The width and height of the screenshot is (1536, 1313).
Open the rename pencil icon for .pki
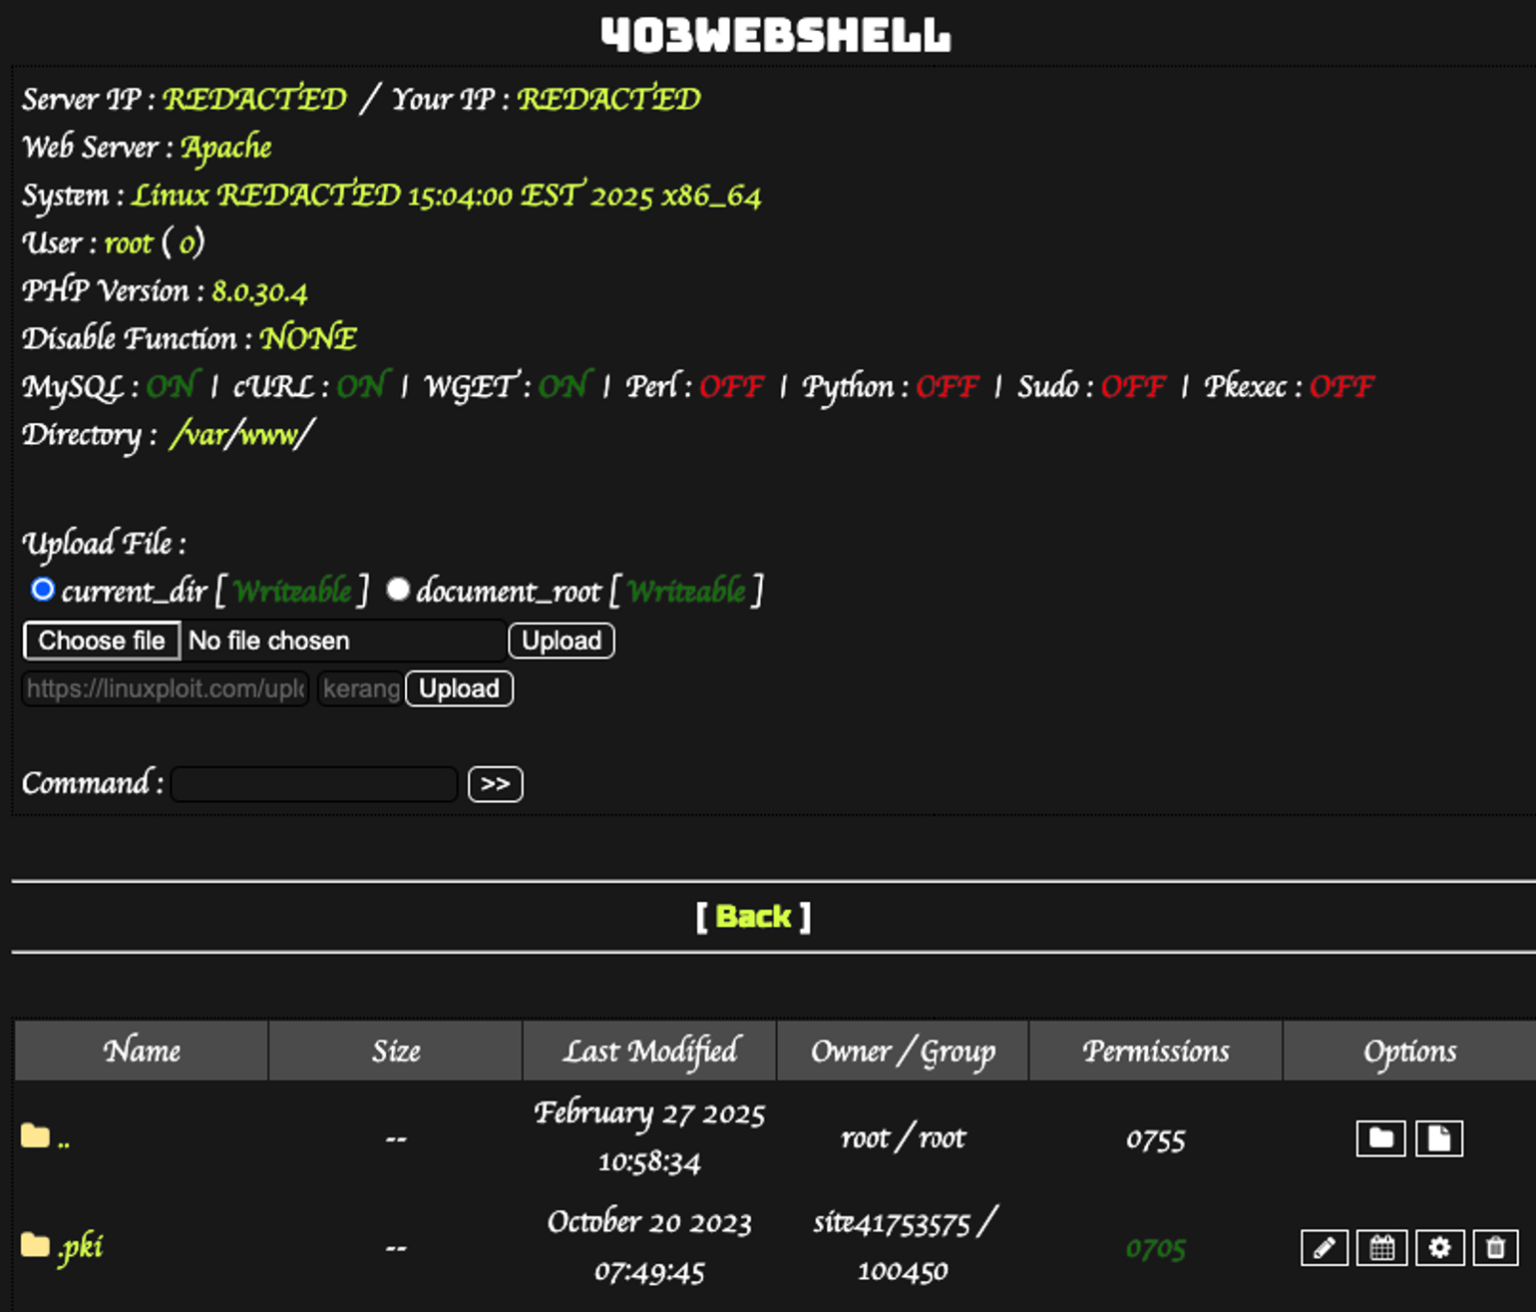coord(1323,1247)
